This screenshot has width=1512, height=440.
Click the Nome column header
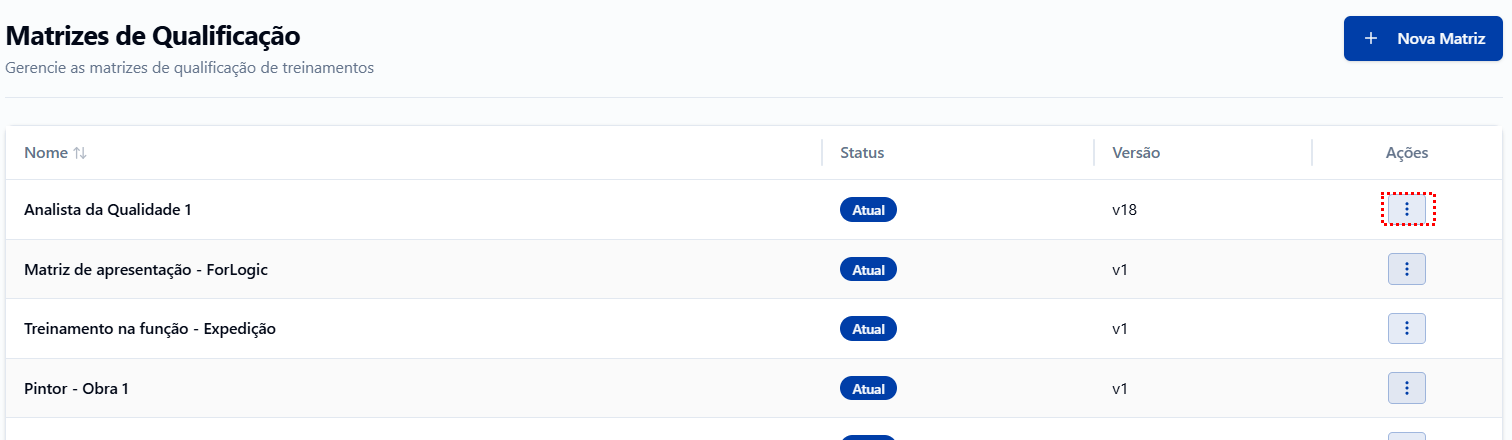[45, 153]
